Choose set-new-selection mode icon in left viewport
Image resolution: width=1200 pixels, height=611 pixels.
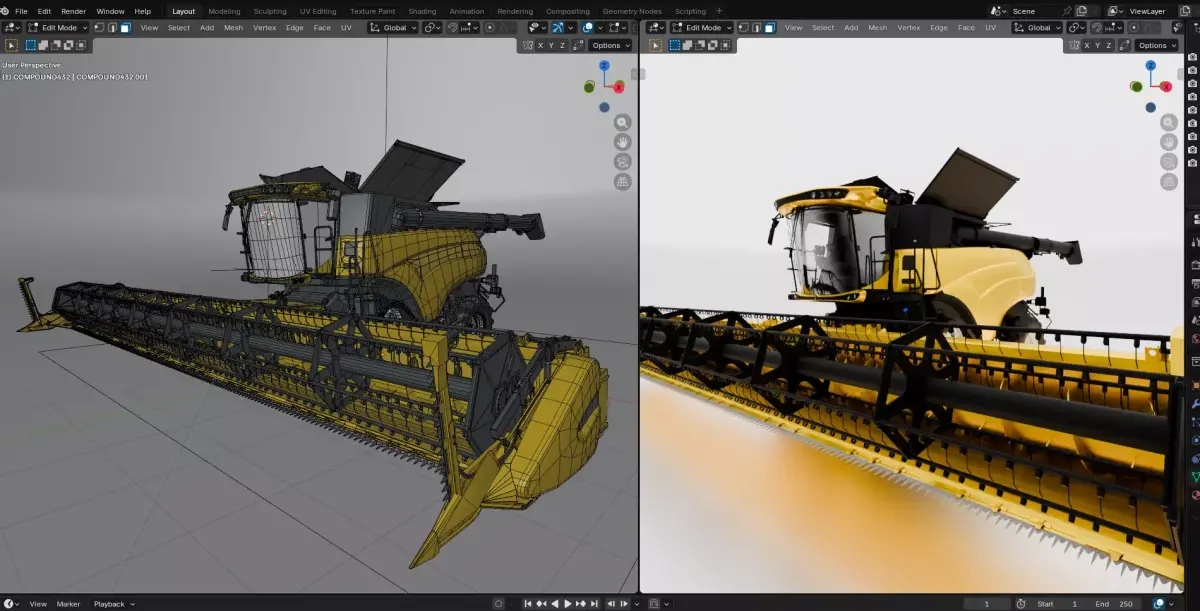[32, 45]
